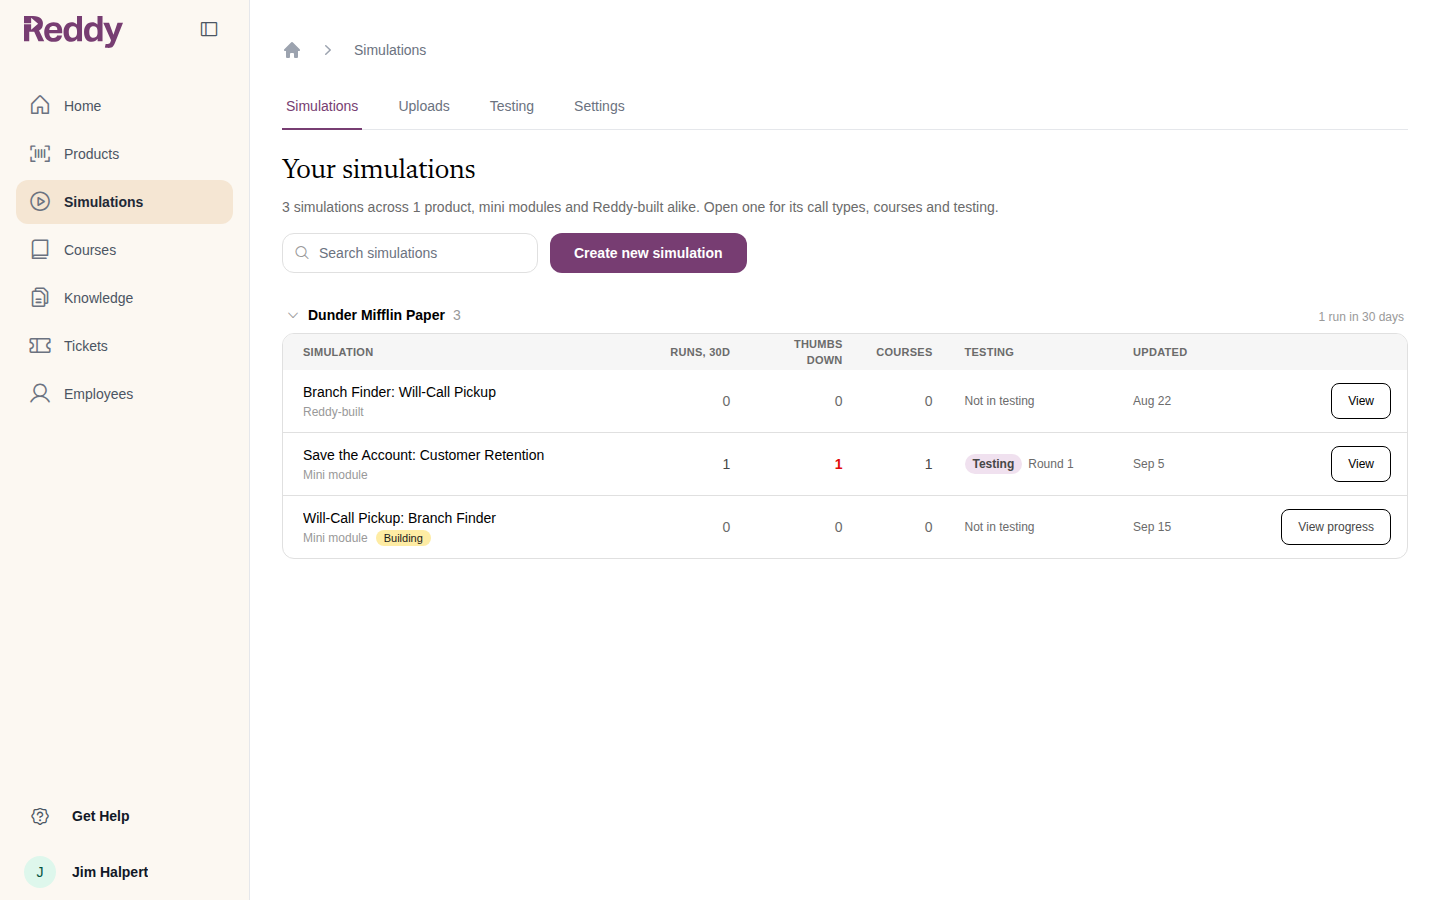Click Save the Account: Customer Retention name
1440x900 pixels.
[423, 455]
